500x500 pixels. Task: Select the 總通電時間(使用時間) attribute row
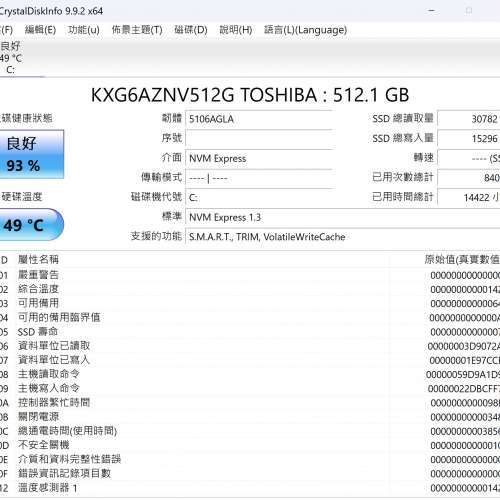coord(250,431)
